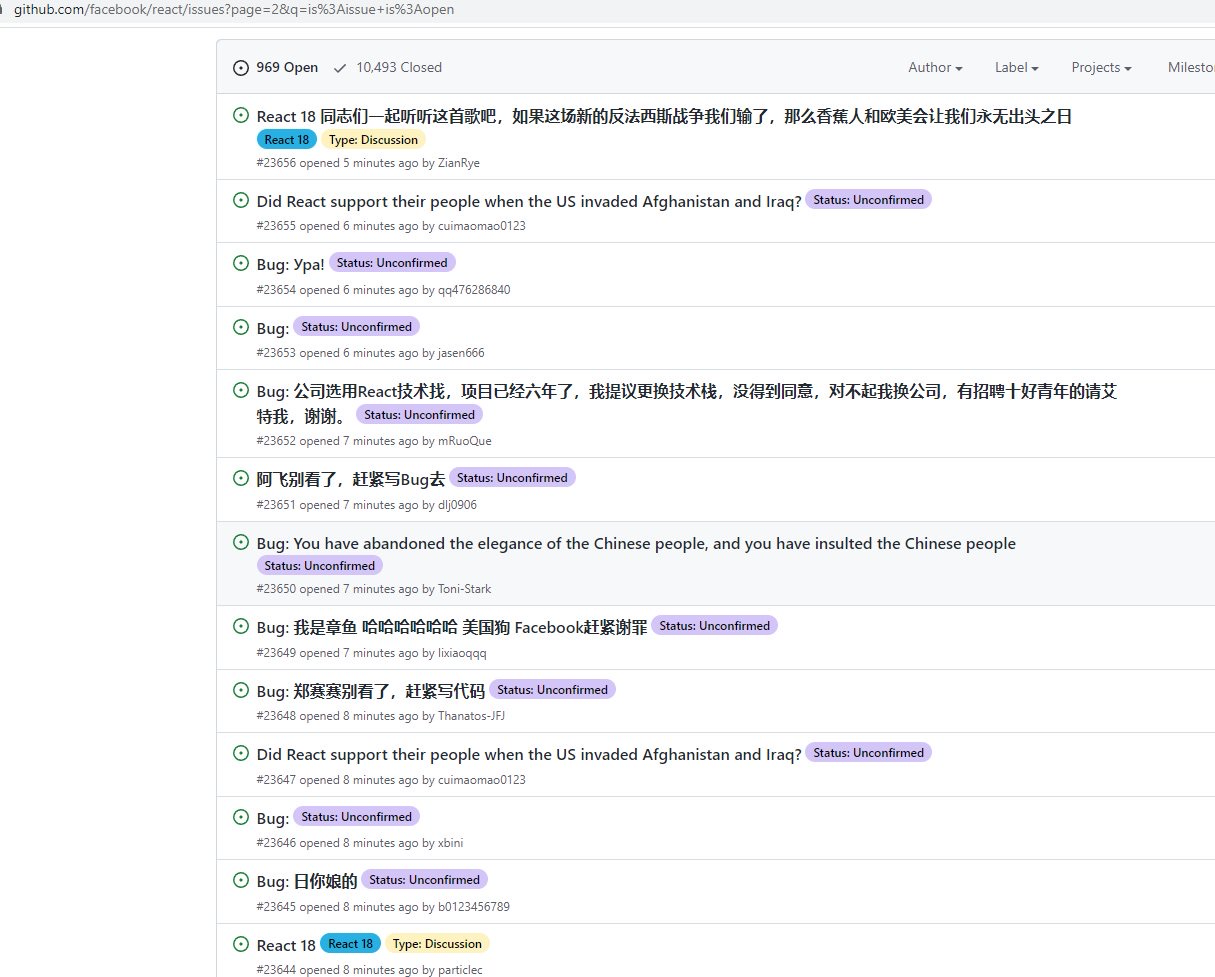This screenshot has width=1215, height=977.
Task: Click the open-issue icon for issue #23646
Action: pyautogui.click(x=241, y=817)
